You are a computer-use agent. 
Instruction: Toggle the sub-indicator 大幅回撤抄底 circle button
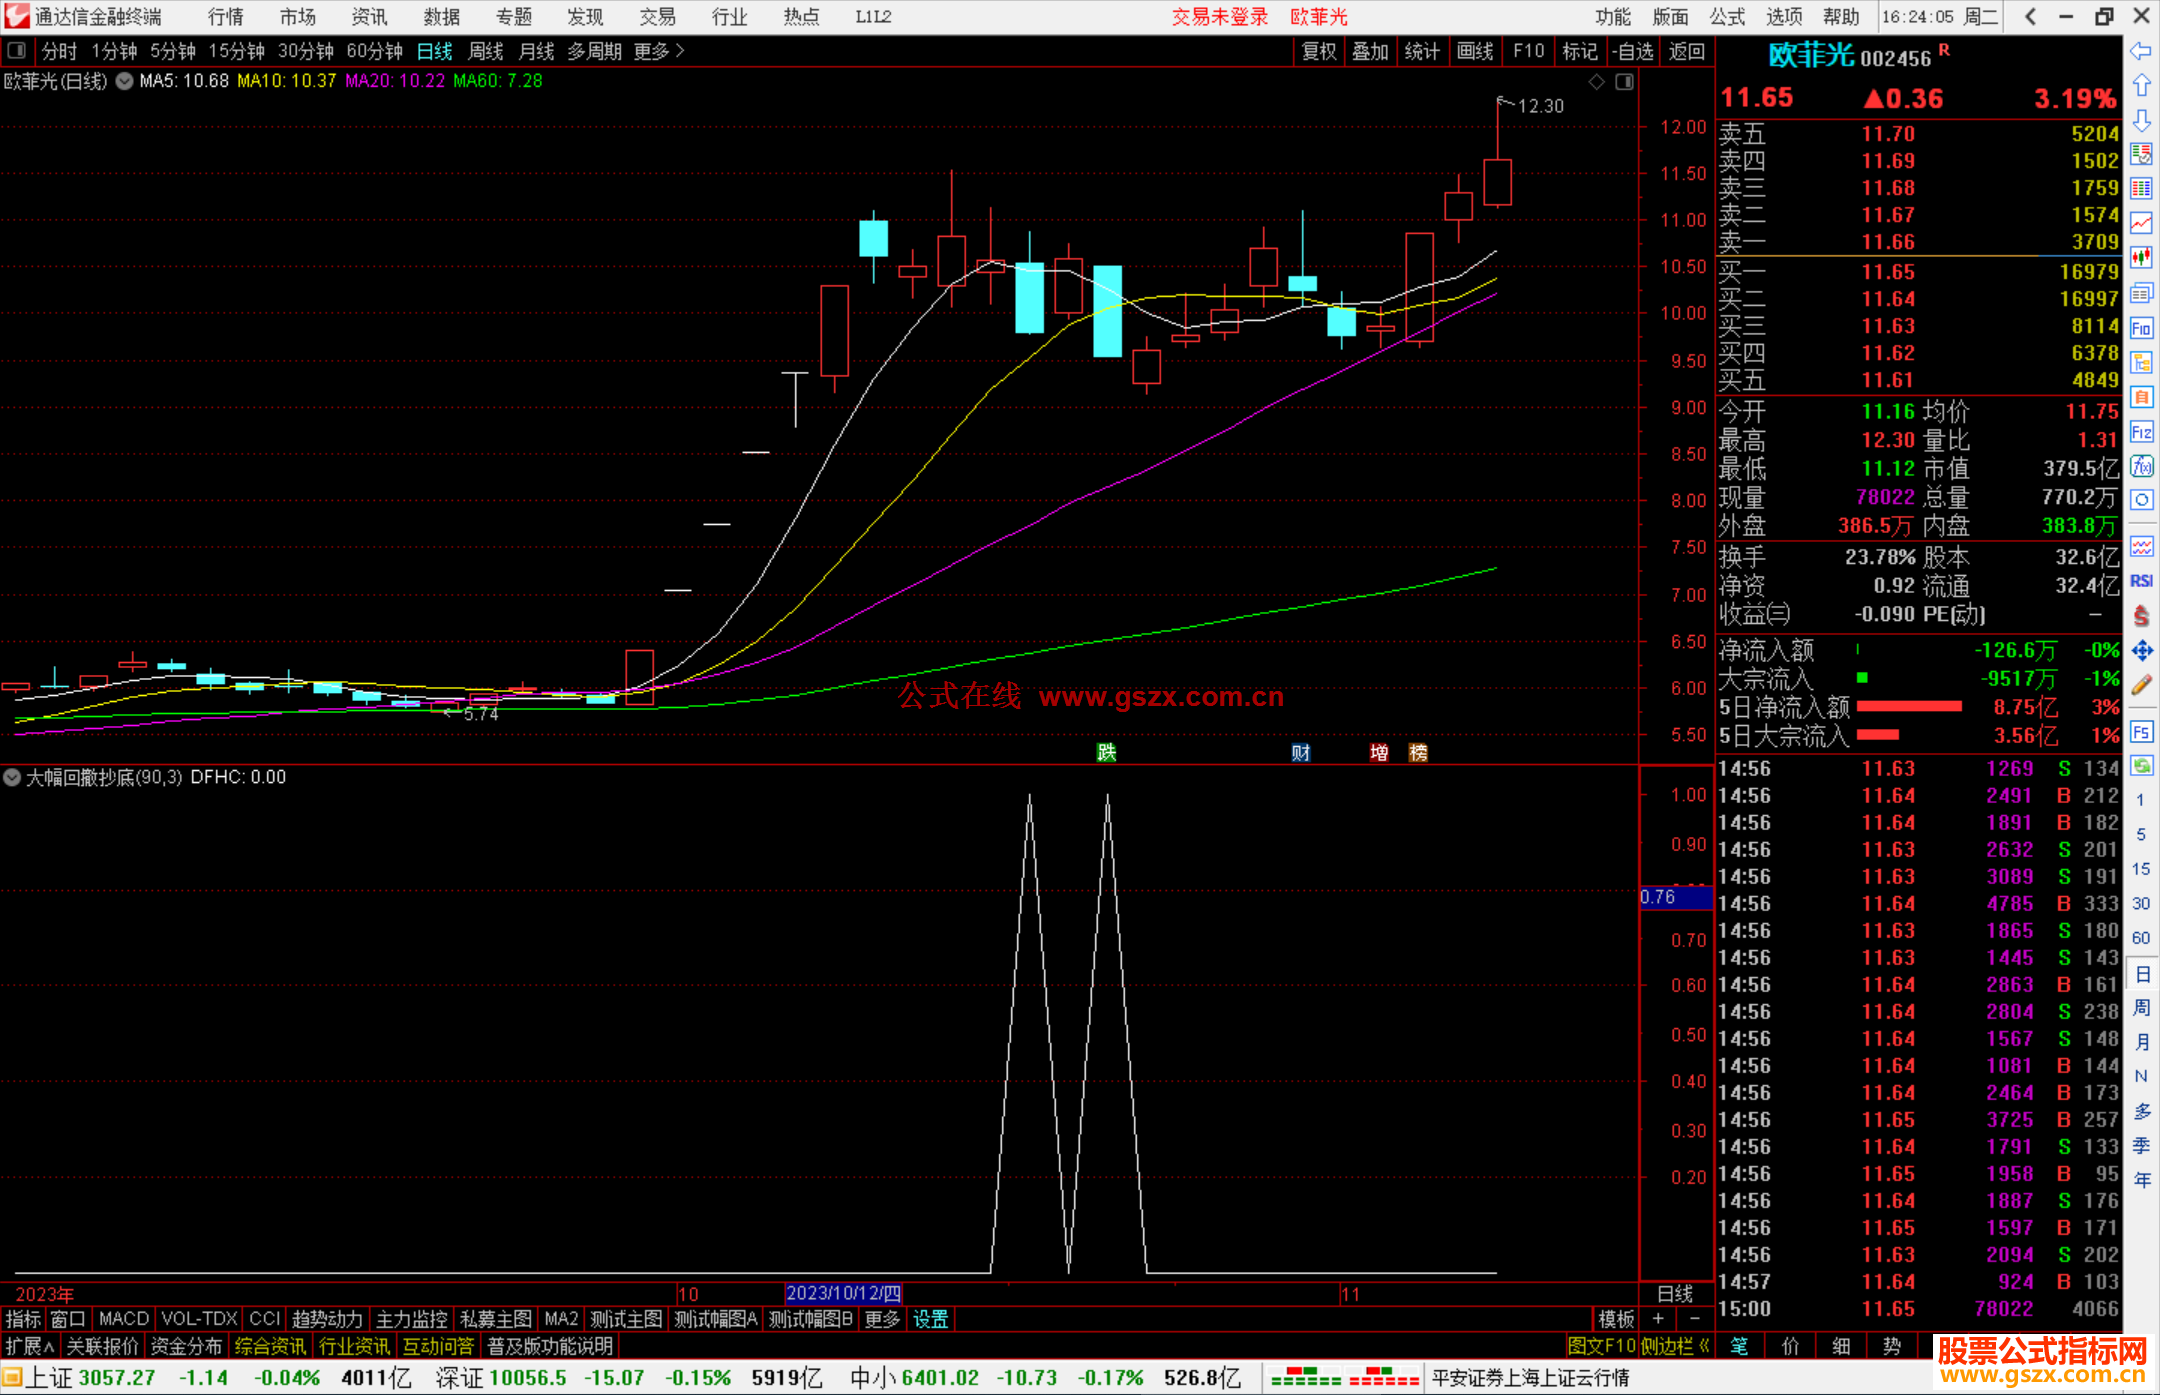[12, 777]
